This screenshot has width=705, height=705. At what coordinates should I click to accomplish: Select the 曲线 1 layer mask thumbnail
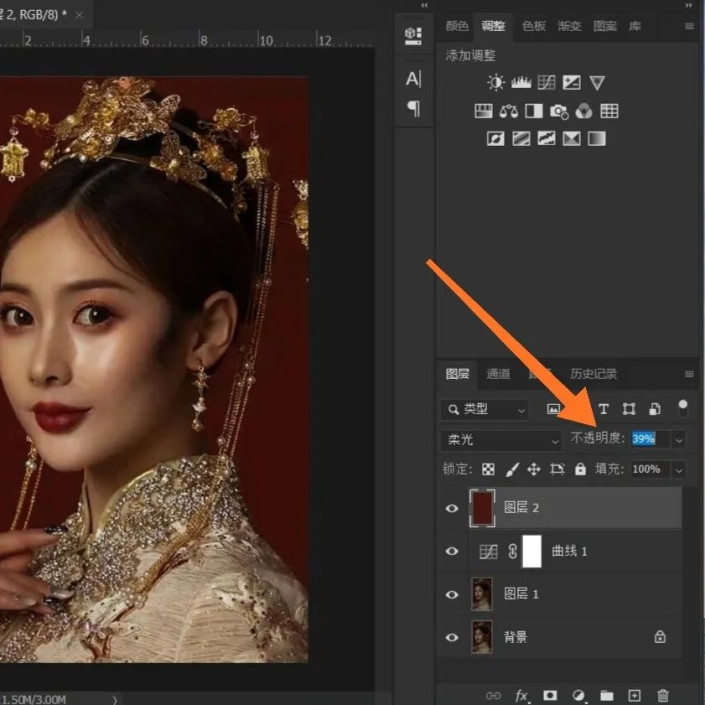tap(531, 551)
